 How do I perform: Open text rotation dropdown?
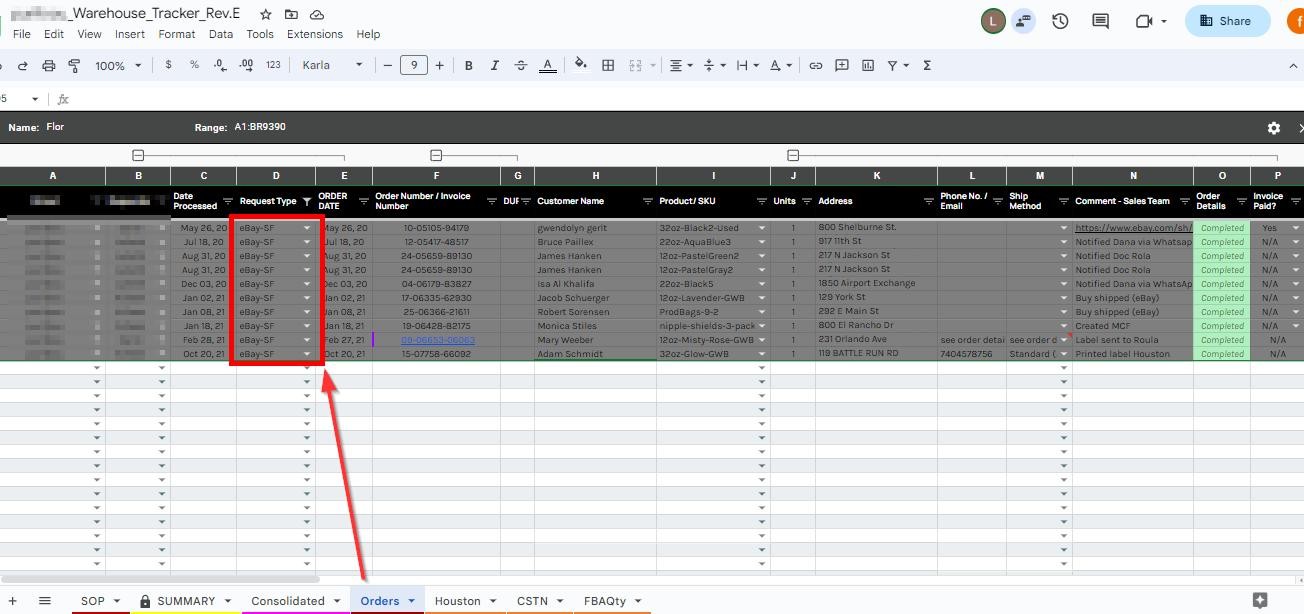(x=780, y=65)
